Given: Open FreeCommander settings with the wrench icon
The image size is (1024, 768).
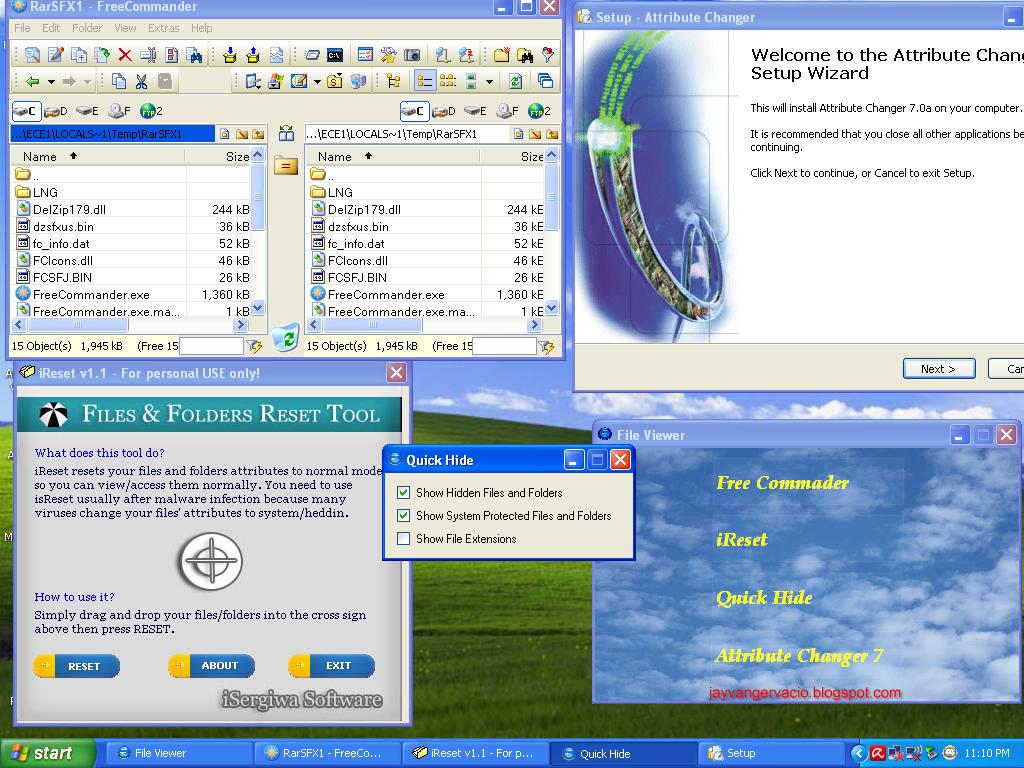Looking at the screenshot, I should tap(387, 55).
